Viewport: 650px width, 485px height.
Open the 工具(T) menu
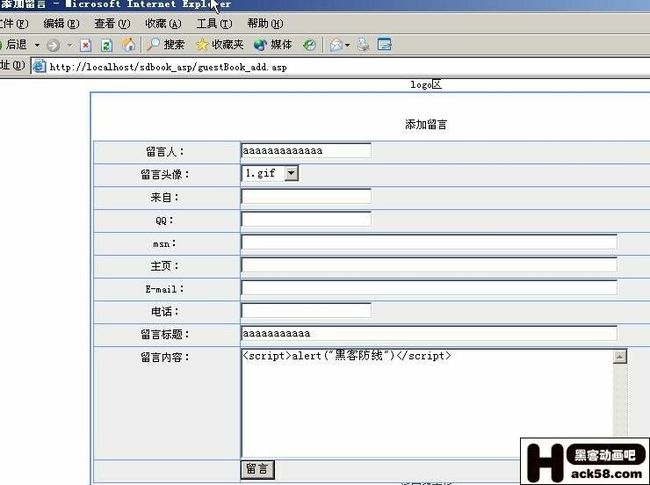[x=214, y=24]
